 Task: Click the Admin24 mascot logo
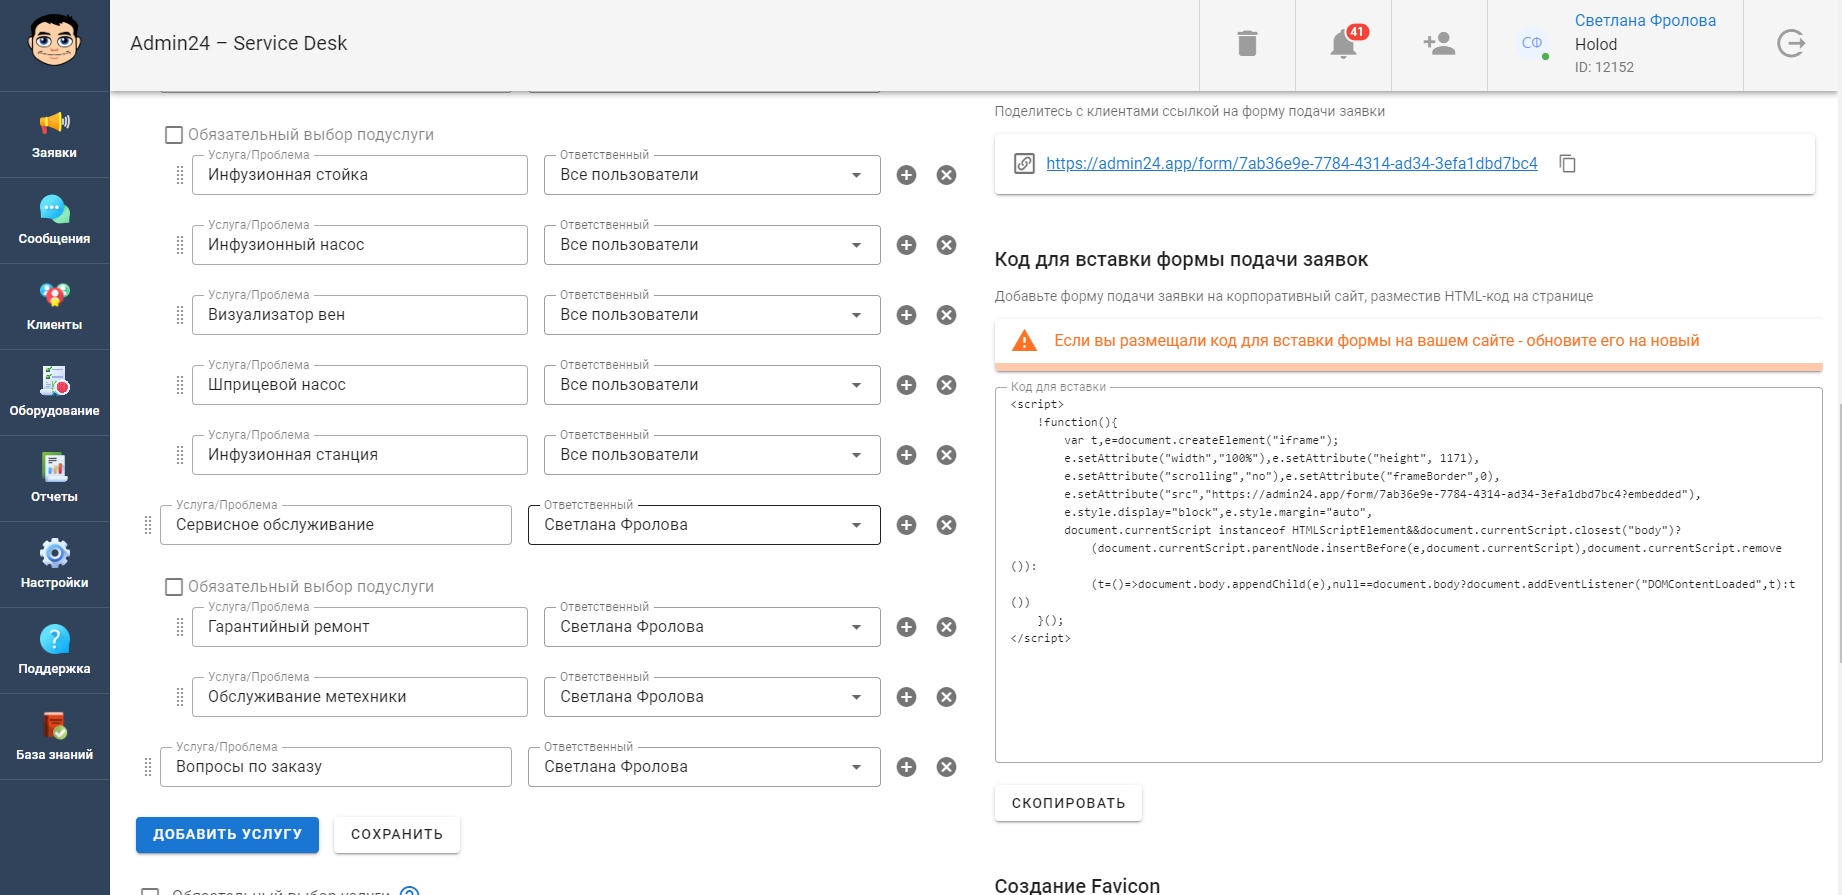coord(54,42)
